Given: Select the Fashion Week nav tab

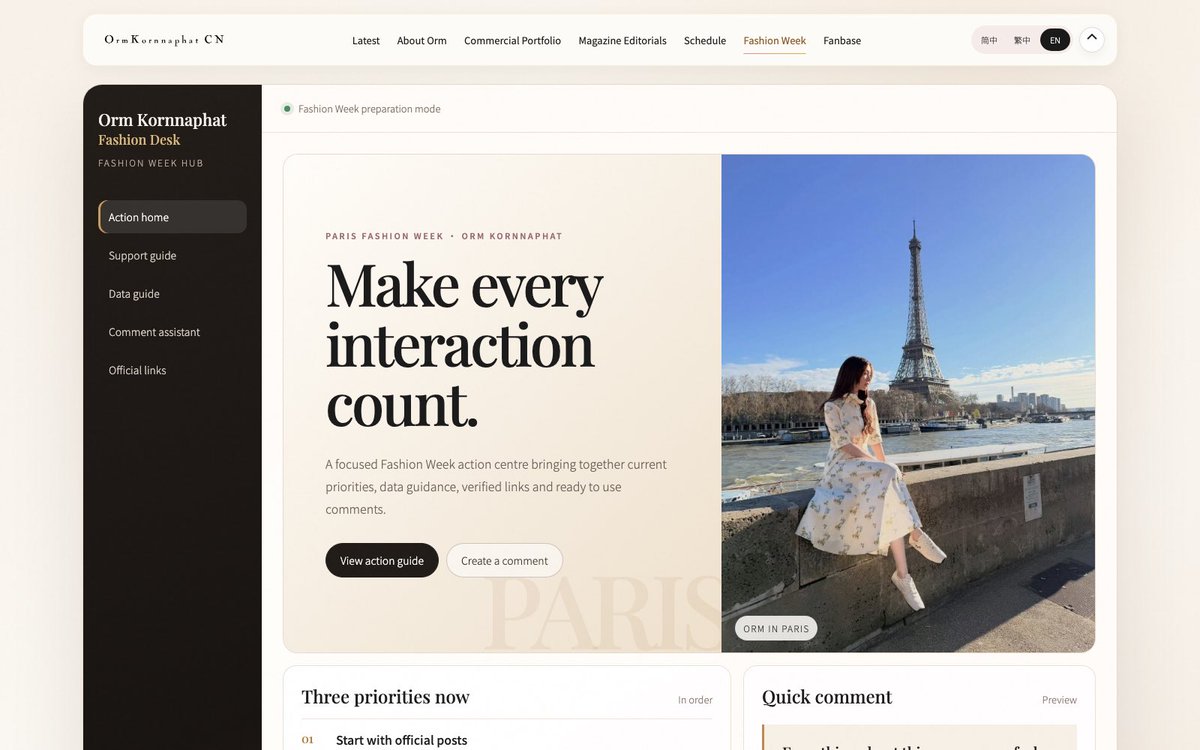Looking at the screenshot, I should click(775, 41).
